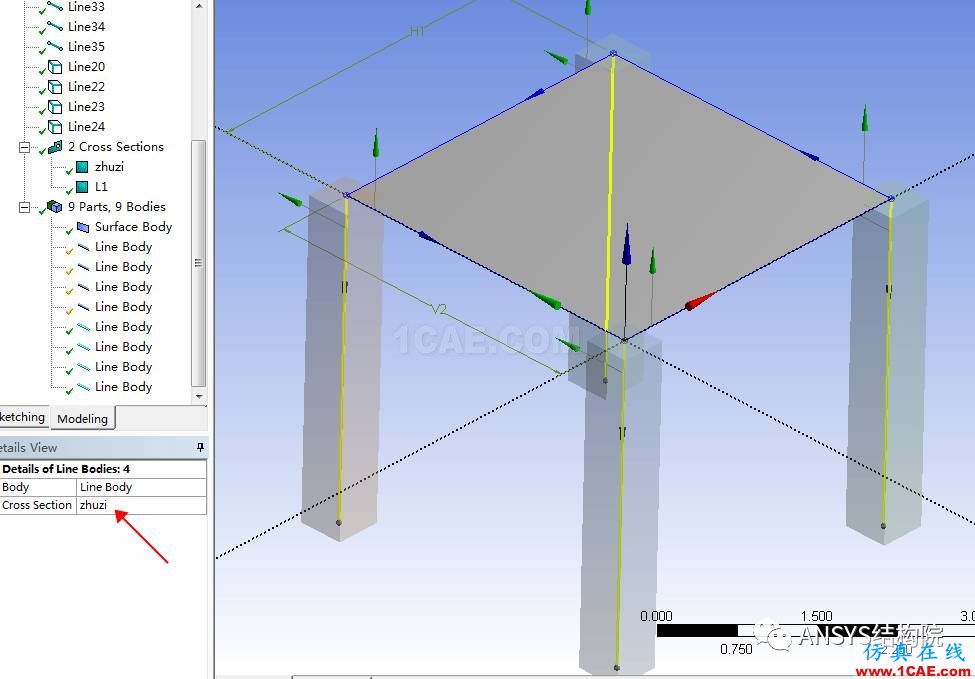Image resolution: width=975 pixels, height=679 pixels.
Task: Click the Line22 box icon
Action: pos(55,86)
